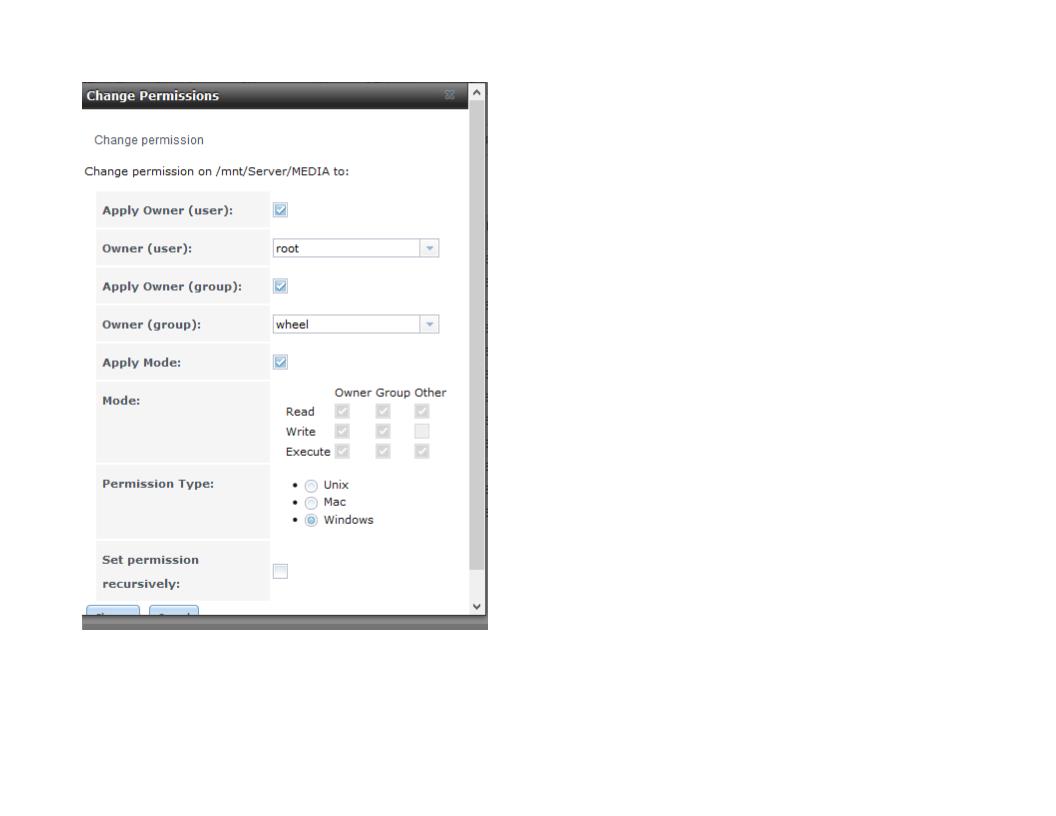Select the Unix permission type
The width and height of the screenshot is (1056, 816).
pyautogui.click(x=311, y=485)
